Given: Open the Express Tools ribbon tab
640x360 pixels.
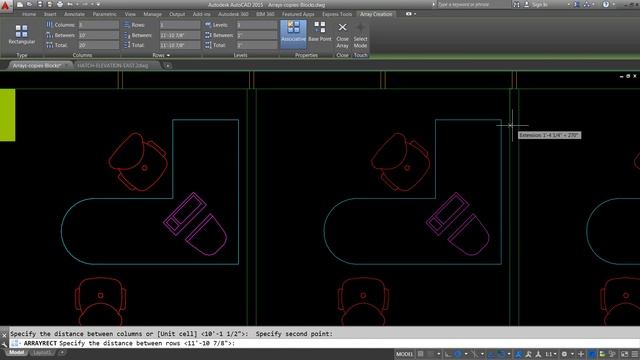Looking at the screenshot, I should point(337,14).
